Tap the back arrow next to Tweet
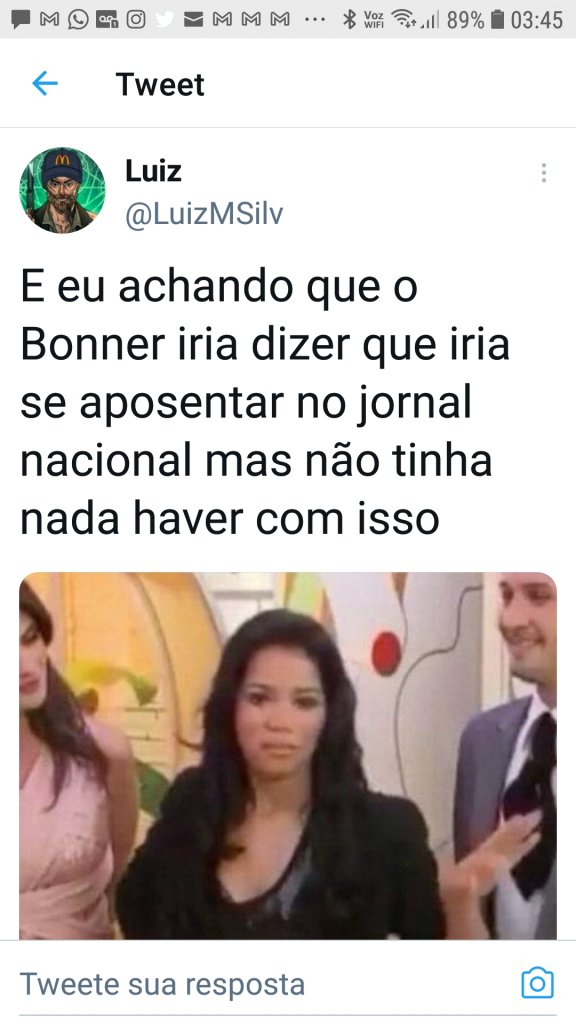The width and height of the screenshot is (576, 1024). pos(44,84)
